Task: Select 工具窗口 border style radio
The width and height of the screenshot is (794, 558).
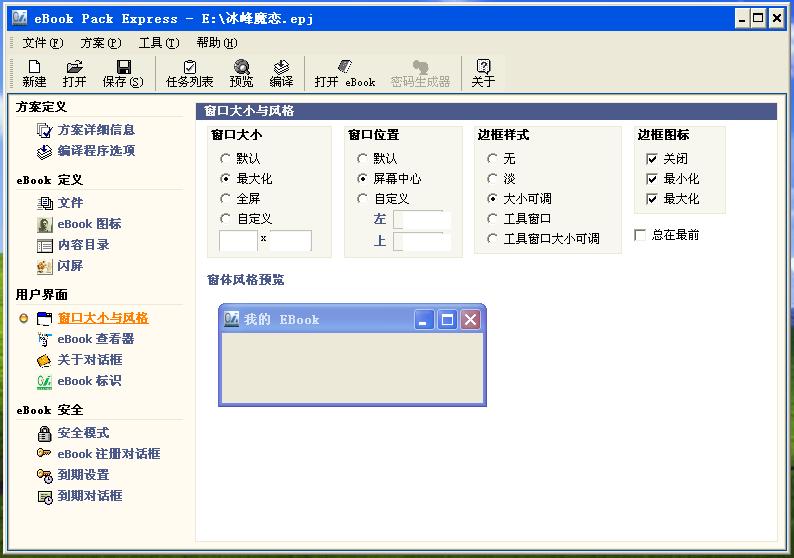Action: click(x=492, y=218)
